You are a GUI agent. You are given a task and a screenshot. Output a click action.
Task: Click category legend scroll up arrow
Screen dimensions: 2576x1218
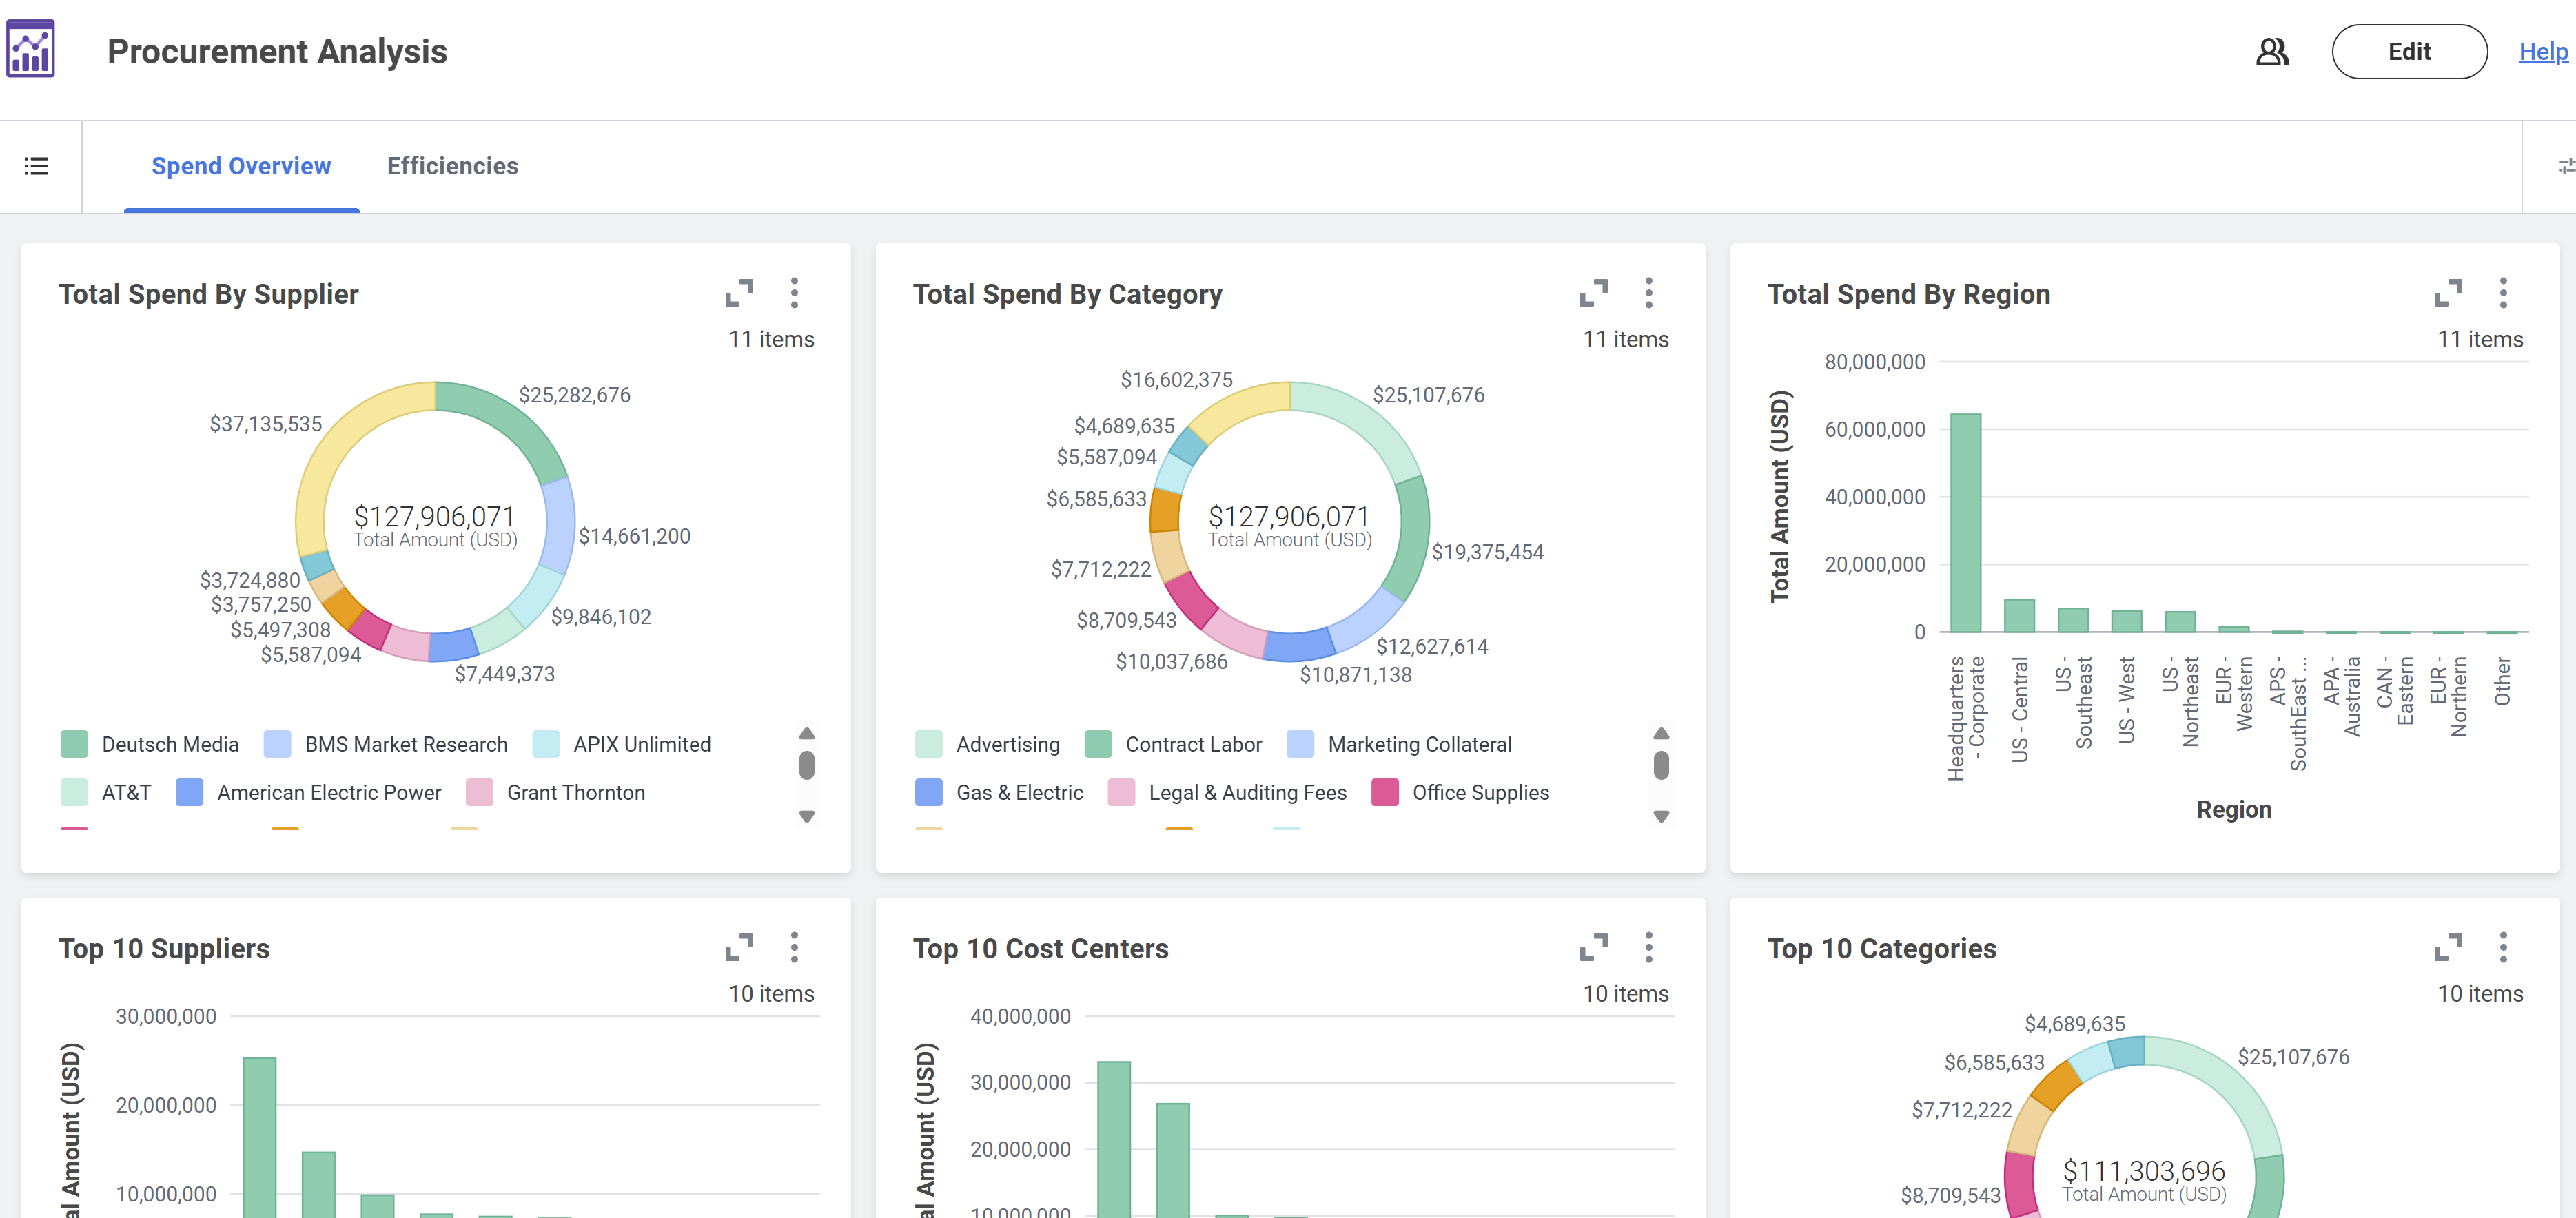[x=1661, y=733]
